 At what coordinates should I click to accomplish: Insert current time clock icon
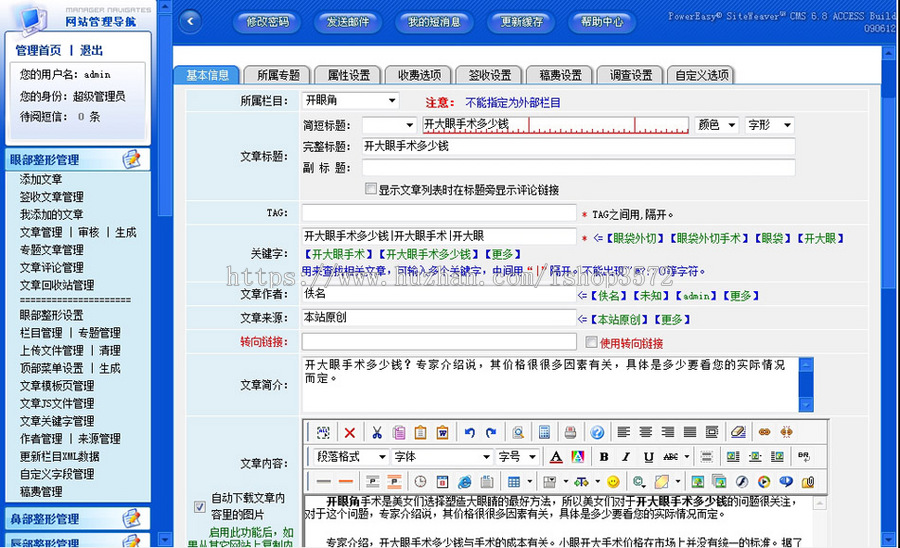tap(420, 481)
